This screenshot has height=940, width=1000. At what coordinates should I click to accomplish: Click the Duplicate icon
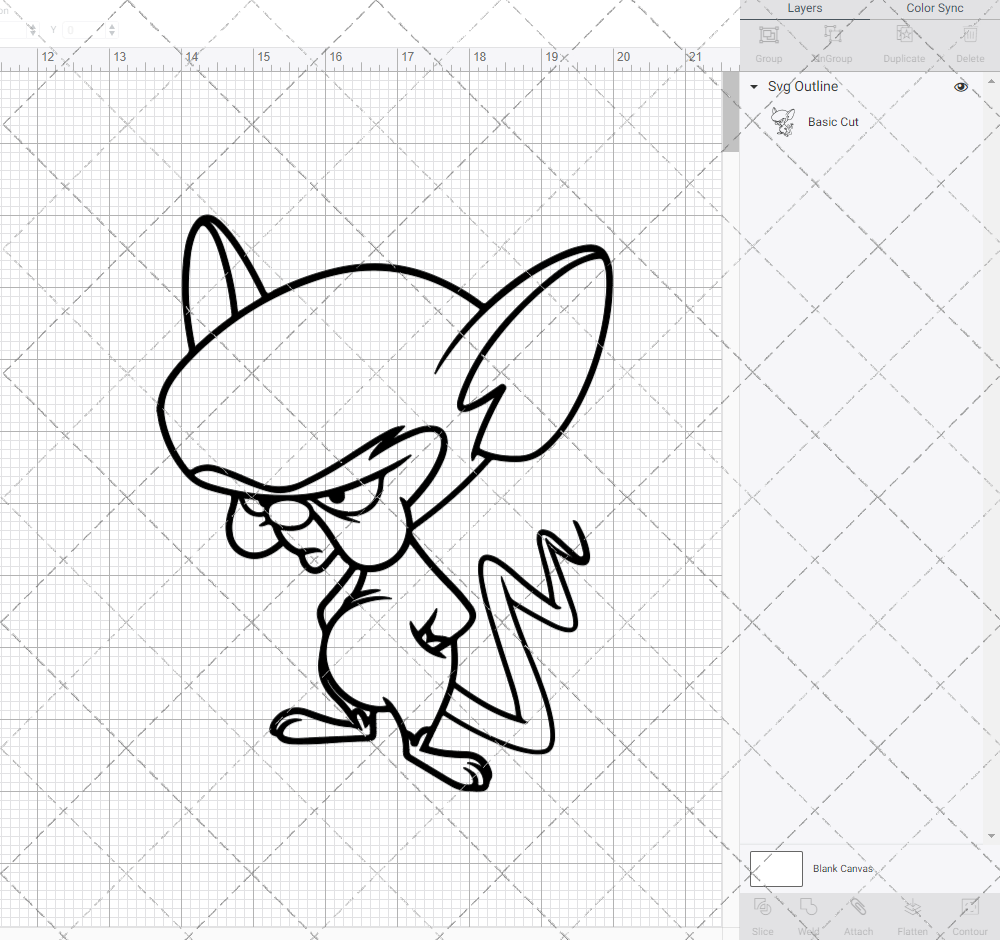pyautogui.click(x=904, y=34)
